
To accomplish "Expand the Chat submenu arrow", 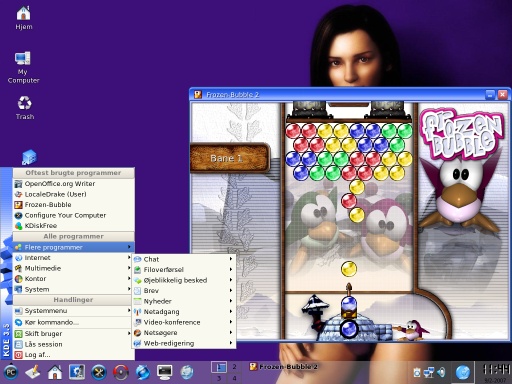I will [x=231, y=259].
